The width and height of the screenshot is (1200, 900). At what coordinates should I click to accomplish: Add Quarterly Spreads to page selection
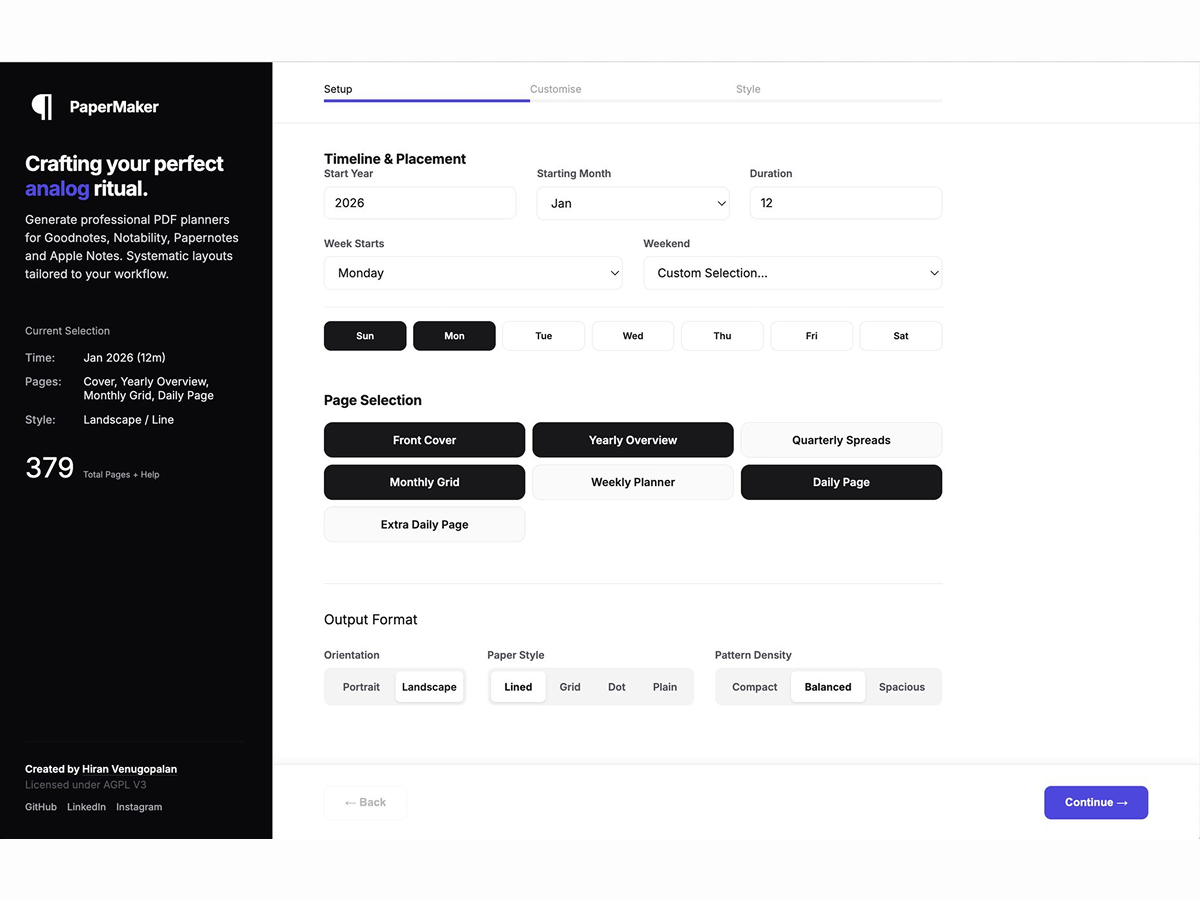point(841,440)
